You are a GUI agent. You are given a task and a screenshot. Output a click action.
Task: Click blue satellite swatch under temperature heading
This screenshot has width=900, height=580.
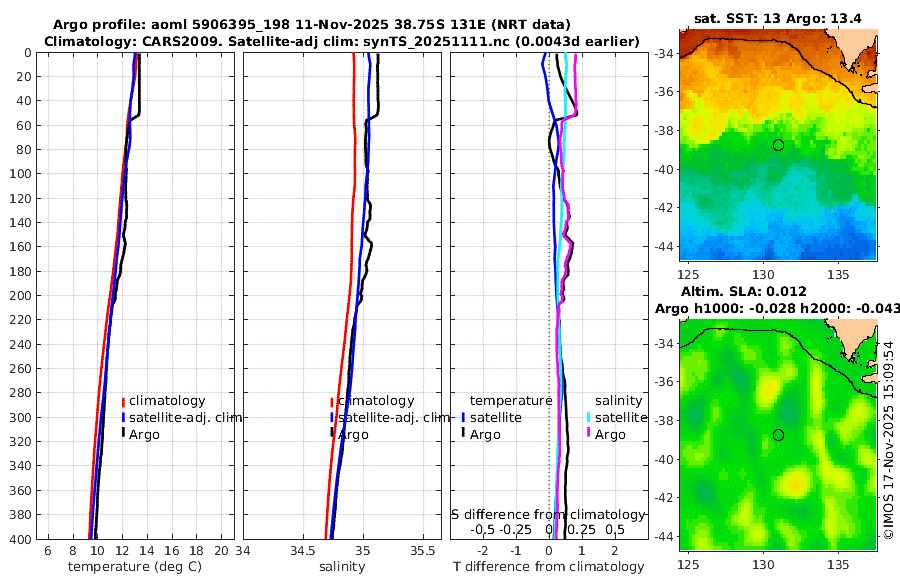click(463, 417)
